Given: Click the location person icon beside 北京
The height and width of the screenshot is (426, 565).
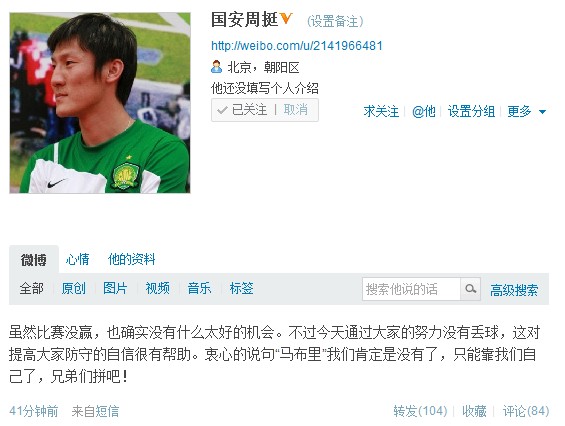Looking at the screenshot, I should [x=216, y=67].
